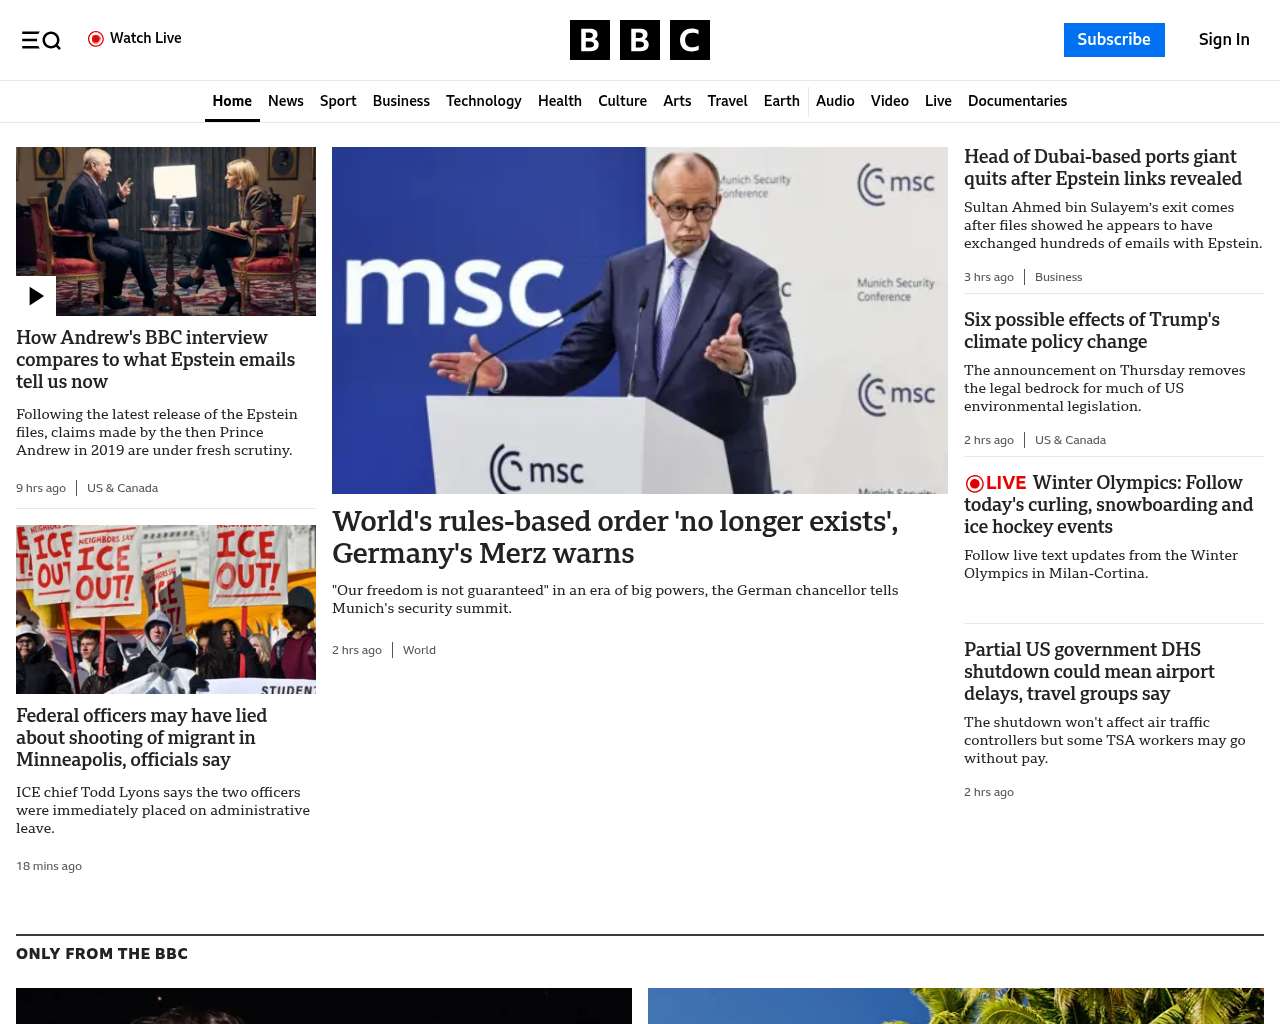Click the Merz MSC podium photo
Viewport: 1280px width, 1024px height.
(x=640, y=320)
